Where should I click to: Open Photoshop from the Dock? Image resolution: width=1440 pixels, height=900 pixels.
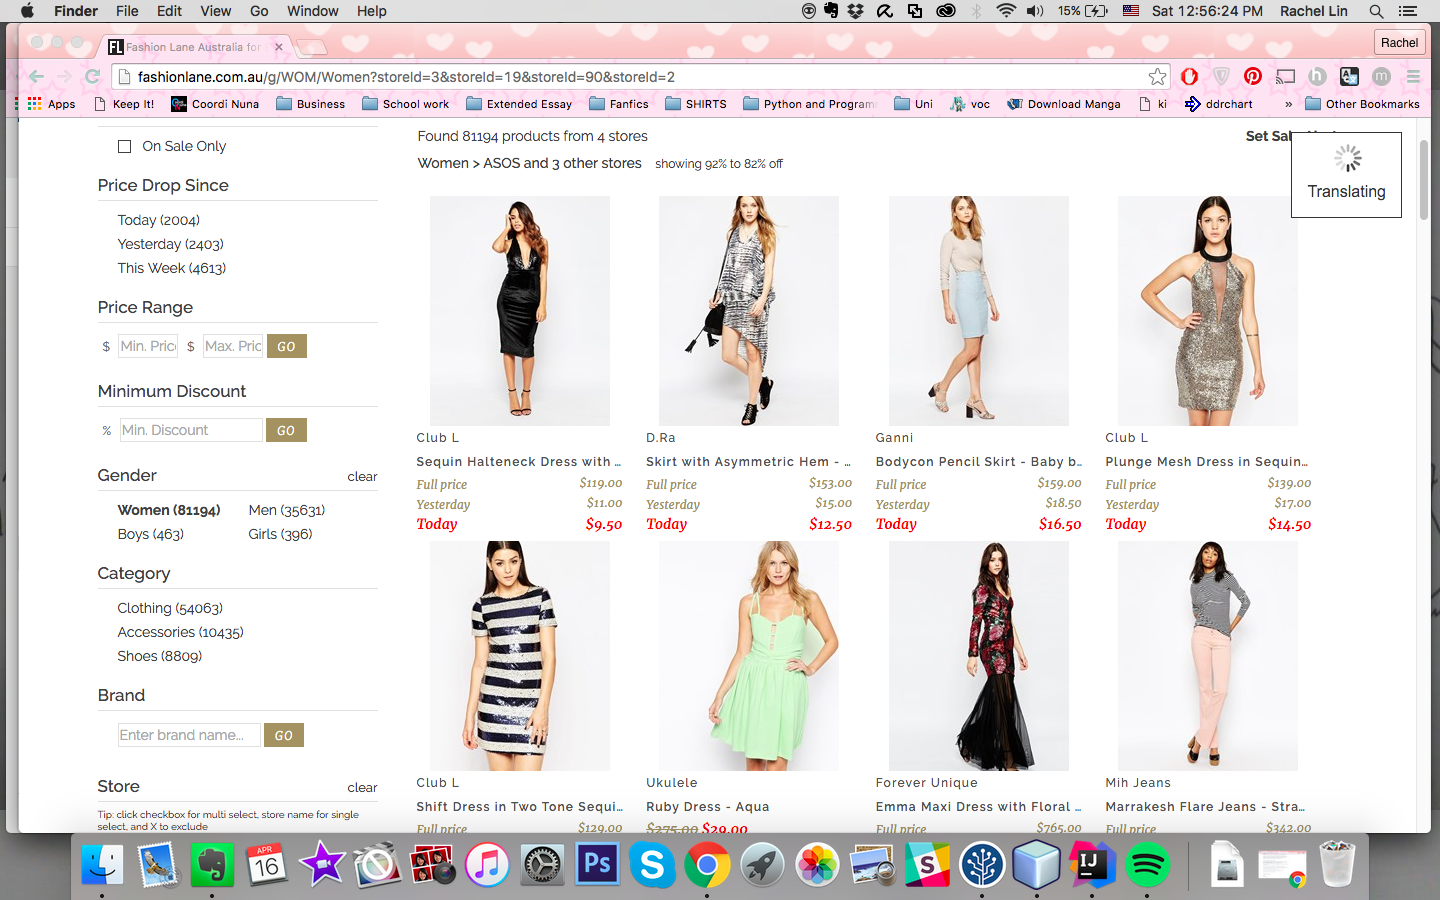coord(597,864)
